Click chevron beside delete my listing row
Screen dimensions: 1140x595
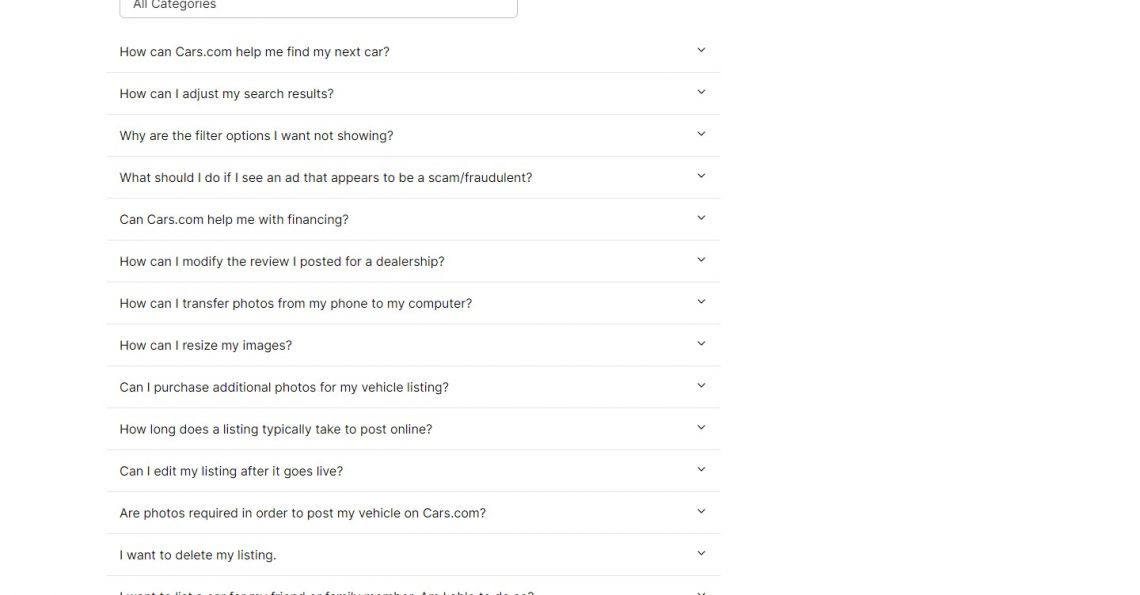click(701, 554)
